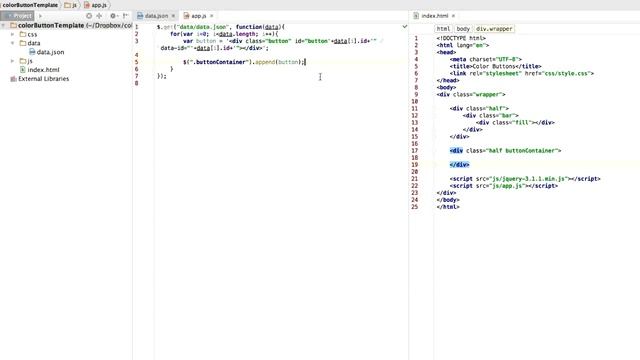Close the index.html tab

[x=453, y=16]
